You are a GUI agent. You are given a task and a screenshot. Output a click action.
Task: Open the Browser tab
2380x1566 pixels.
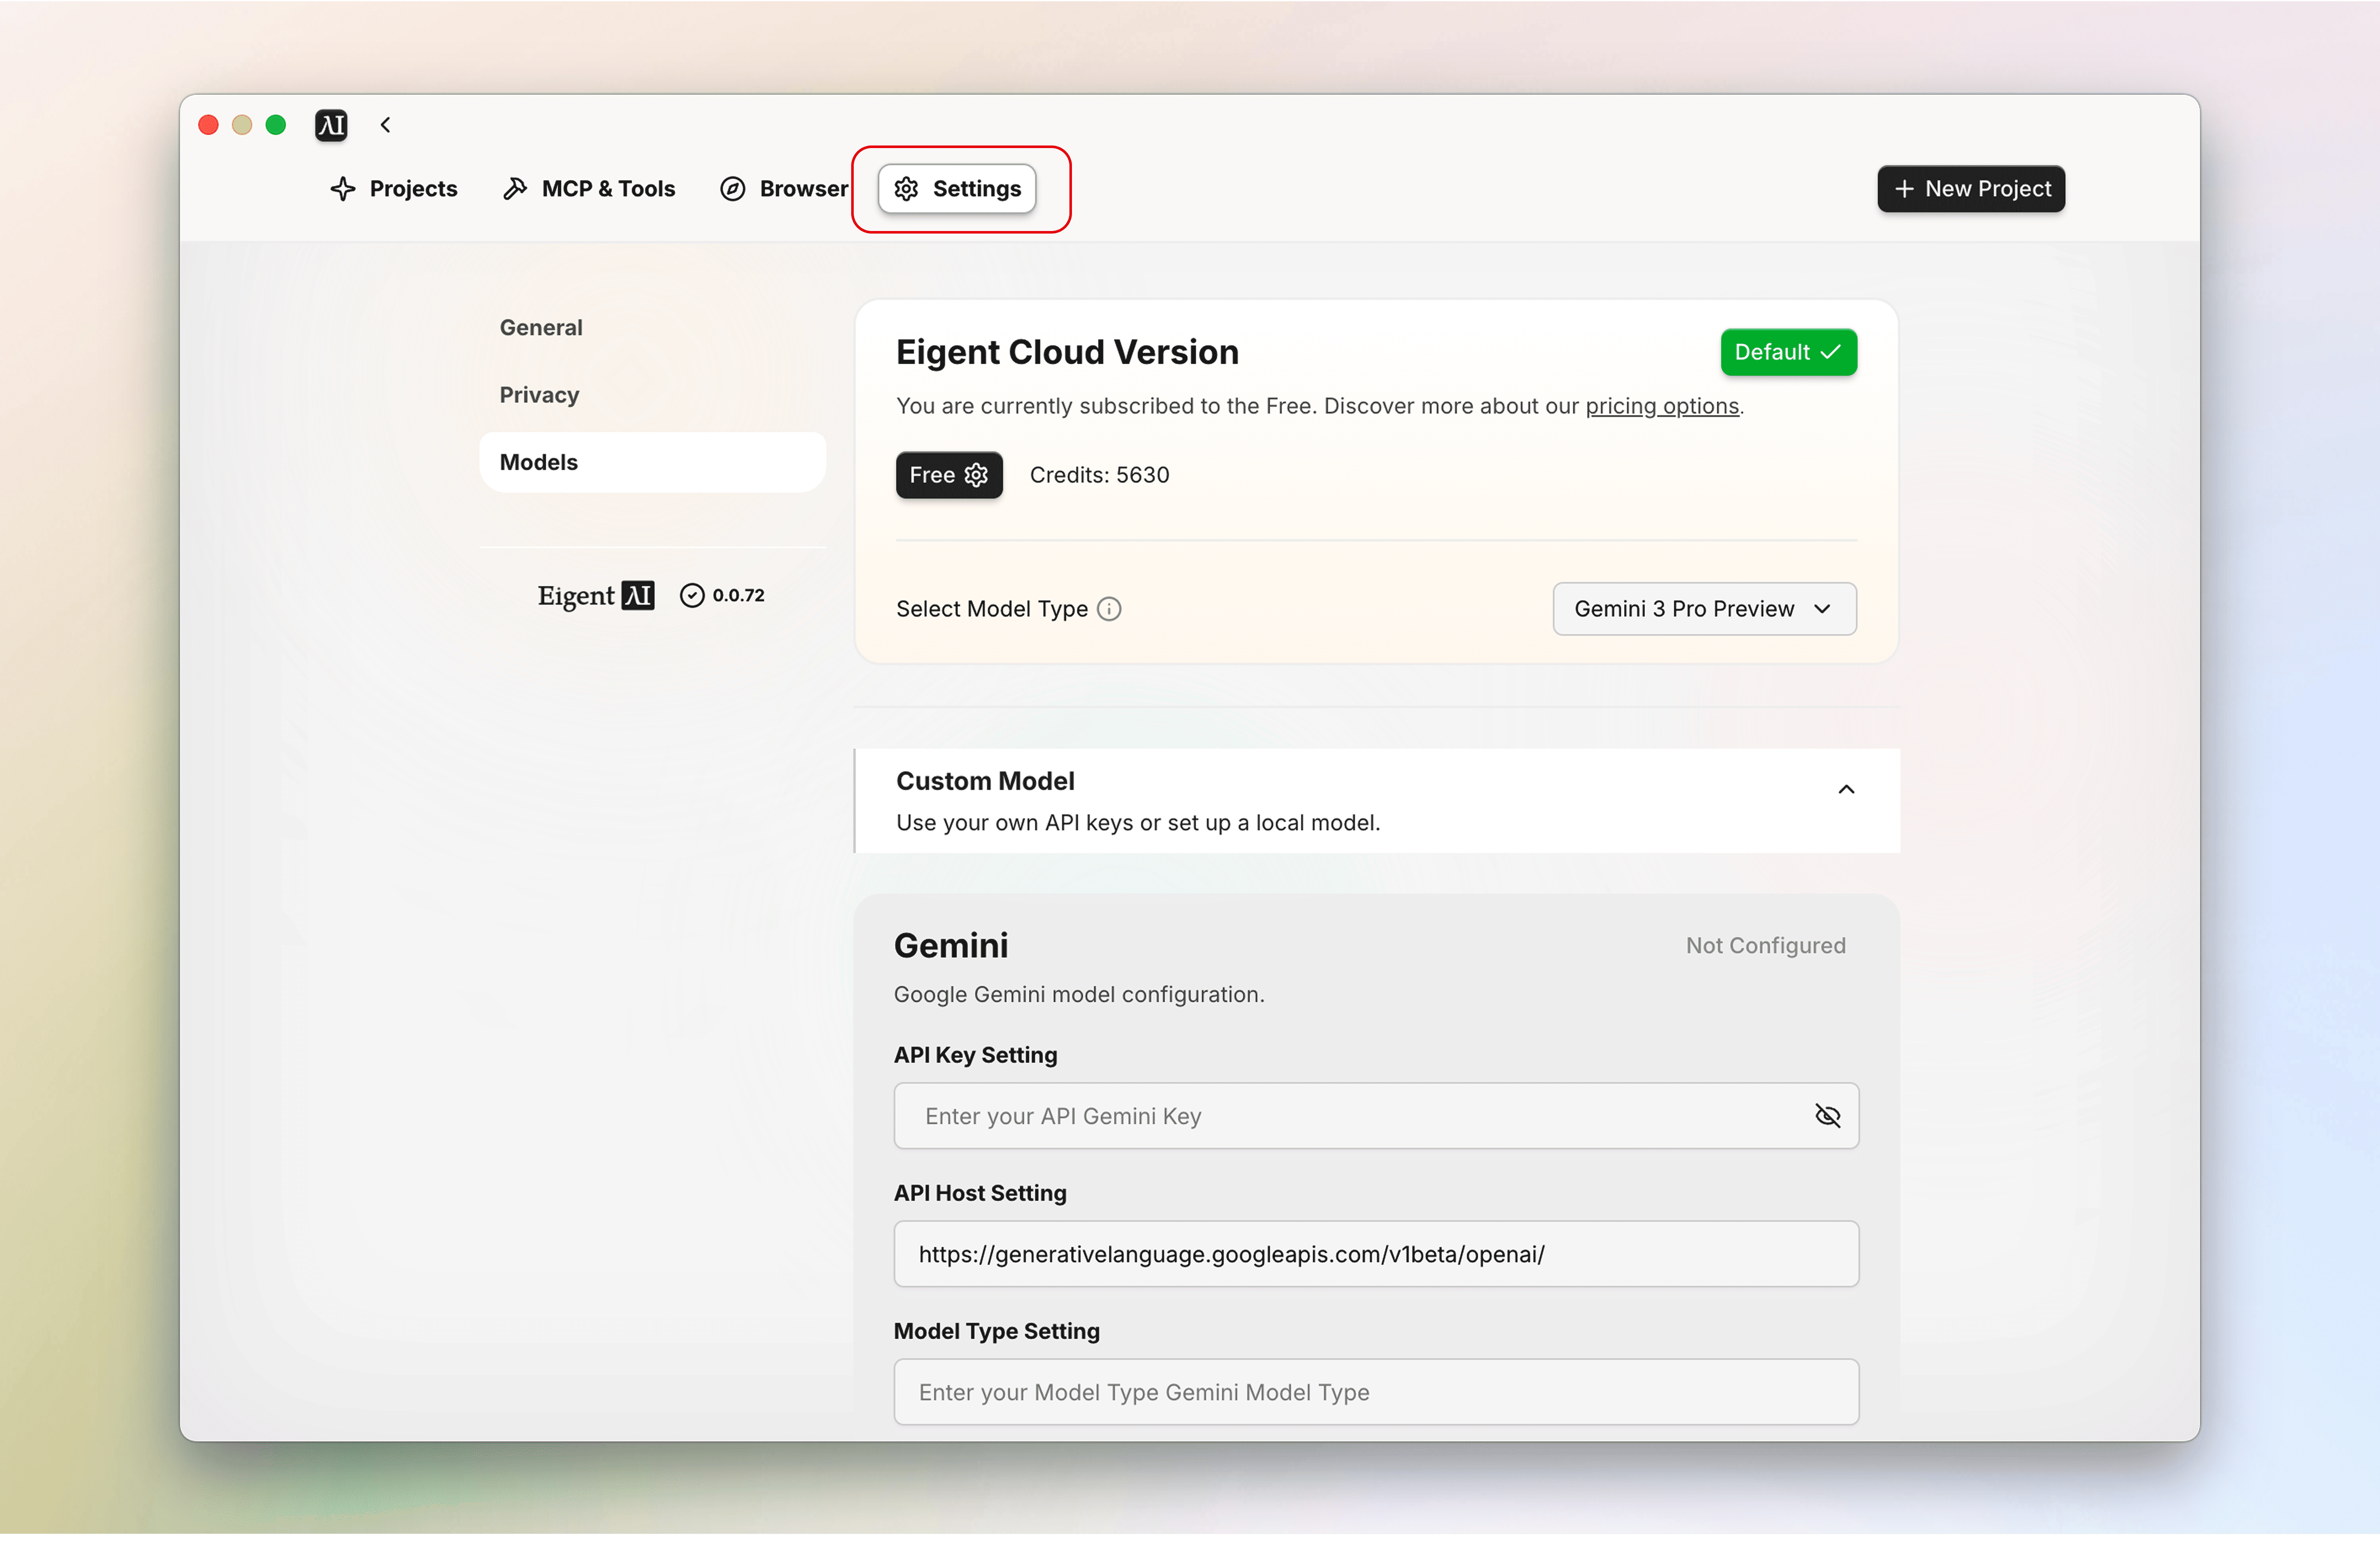(784, 189)
